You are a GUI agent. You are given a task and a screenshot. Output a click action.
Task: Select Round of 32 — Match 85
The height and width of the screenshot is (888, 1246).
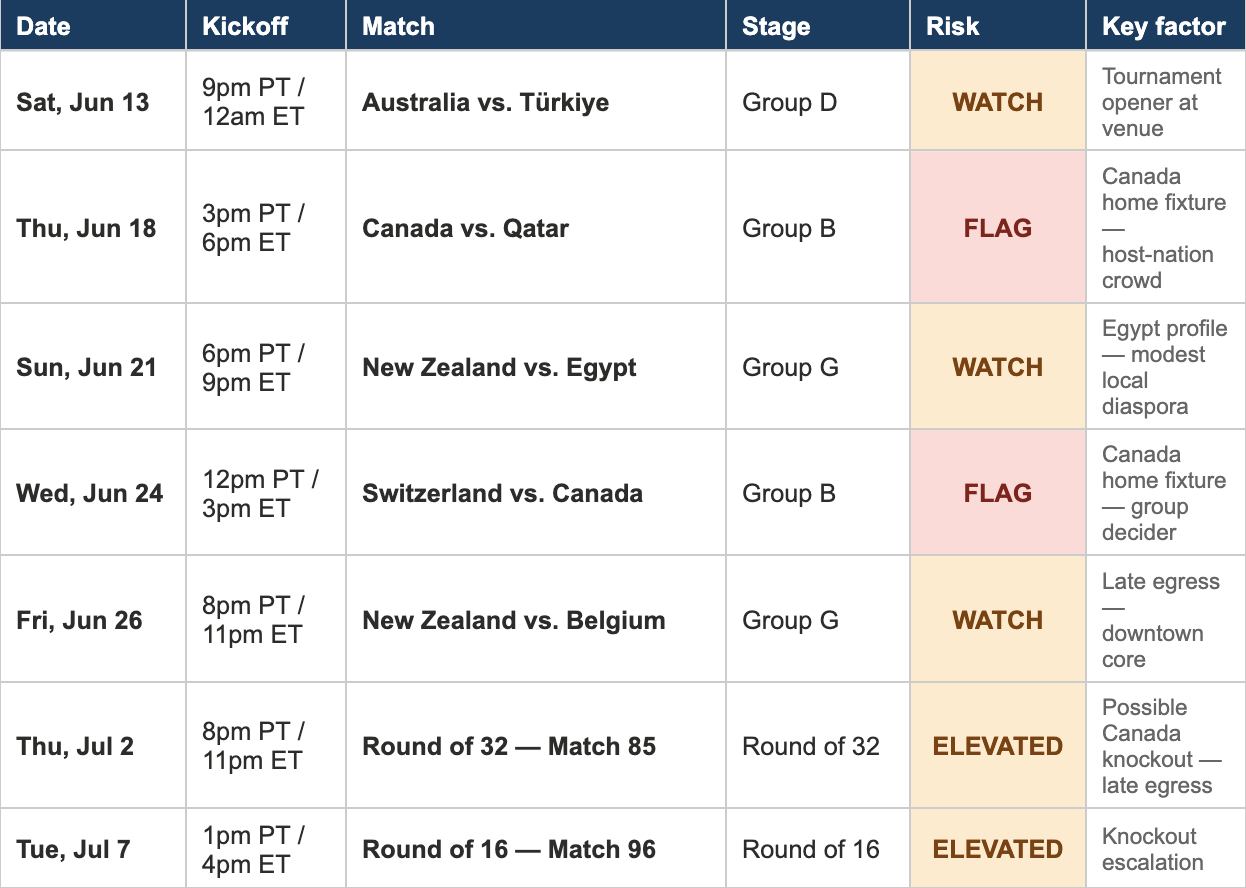coord(509,746)
